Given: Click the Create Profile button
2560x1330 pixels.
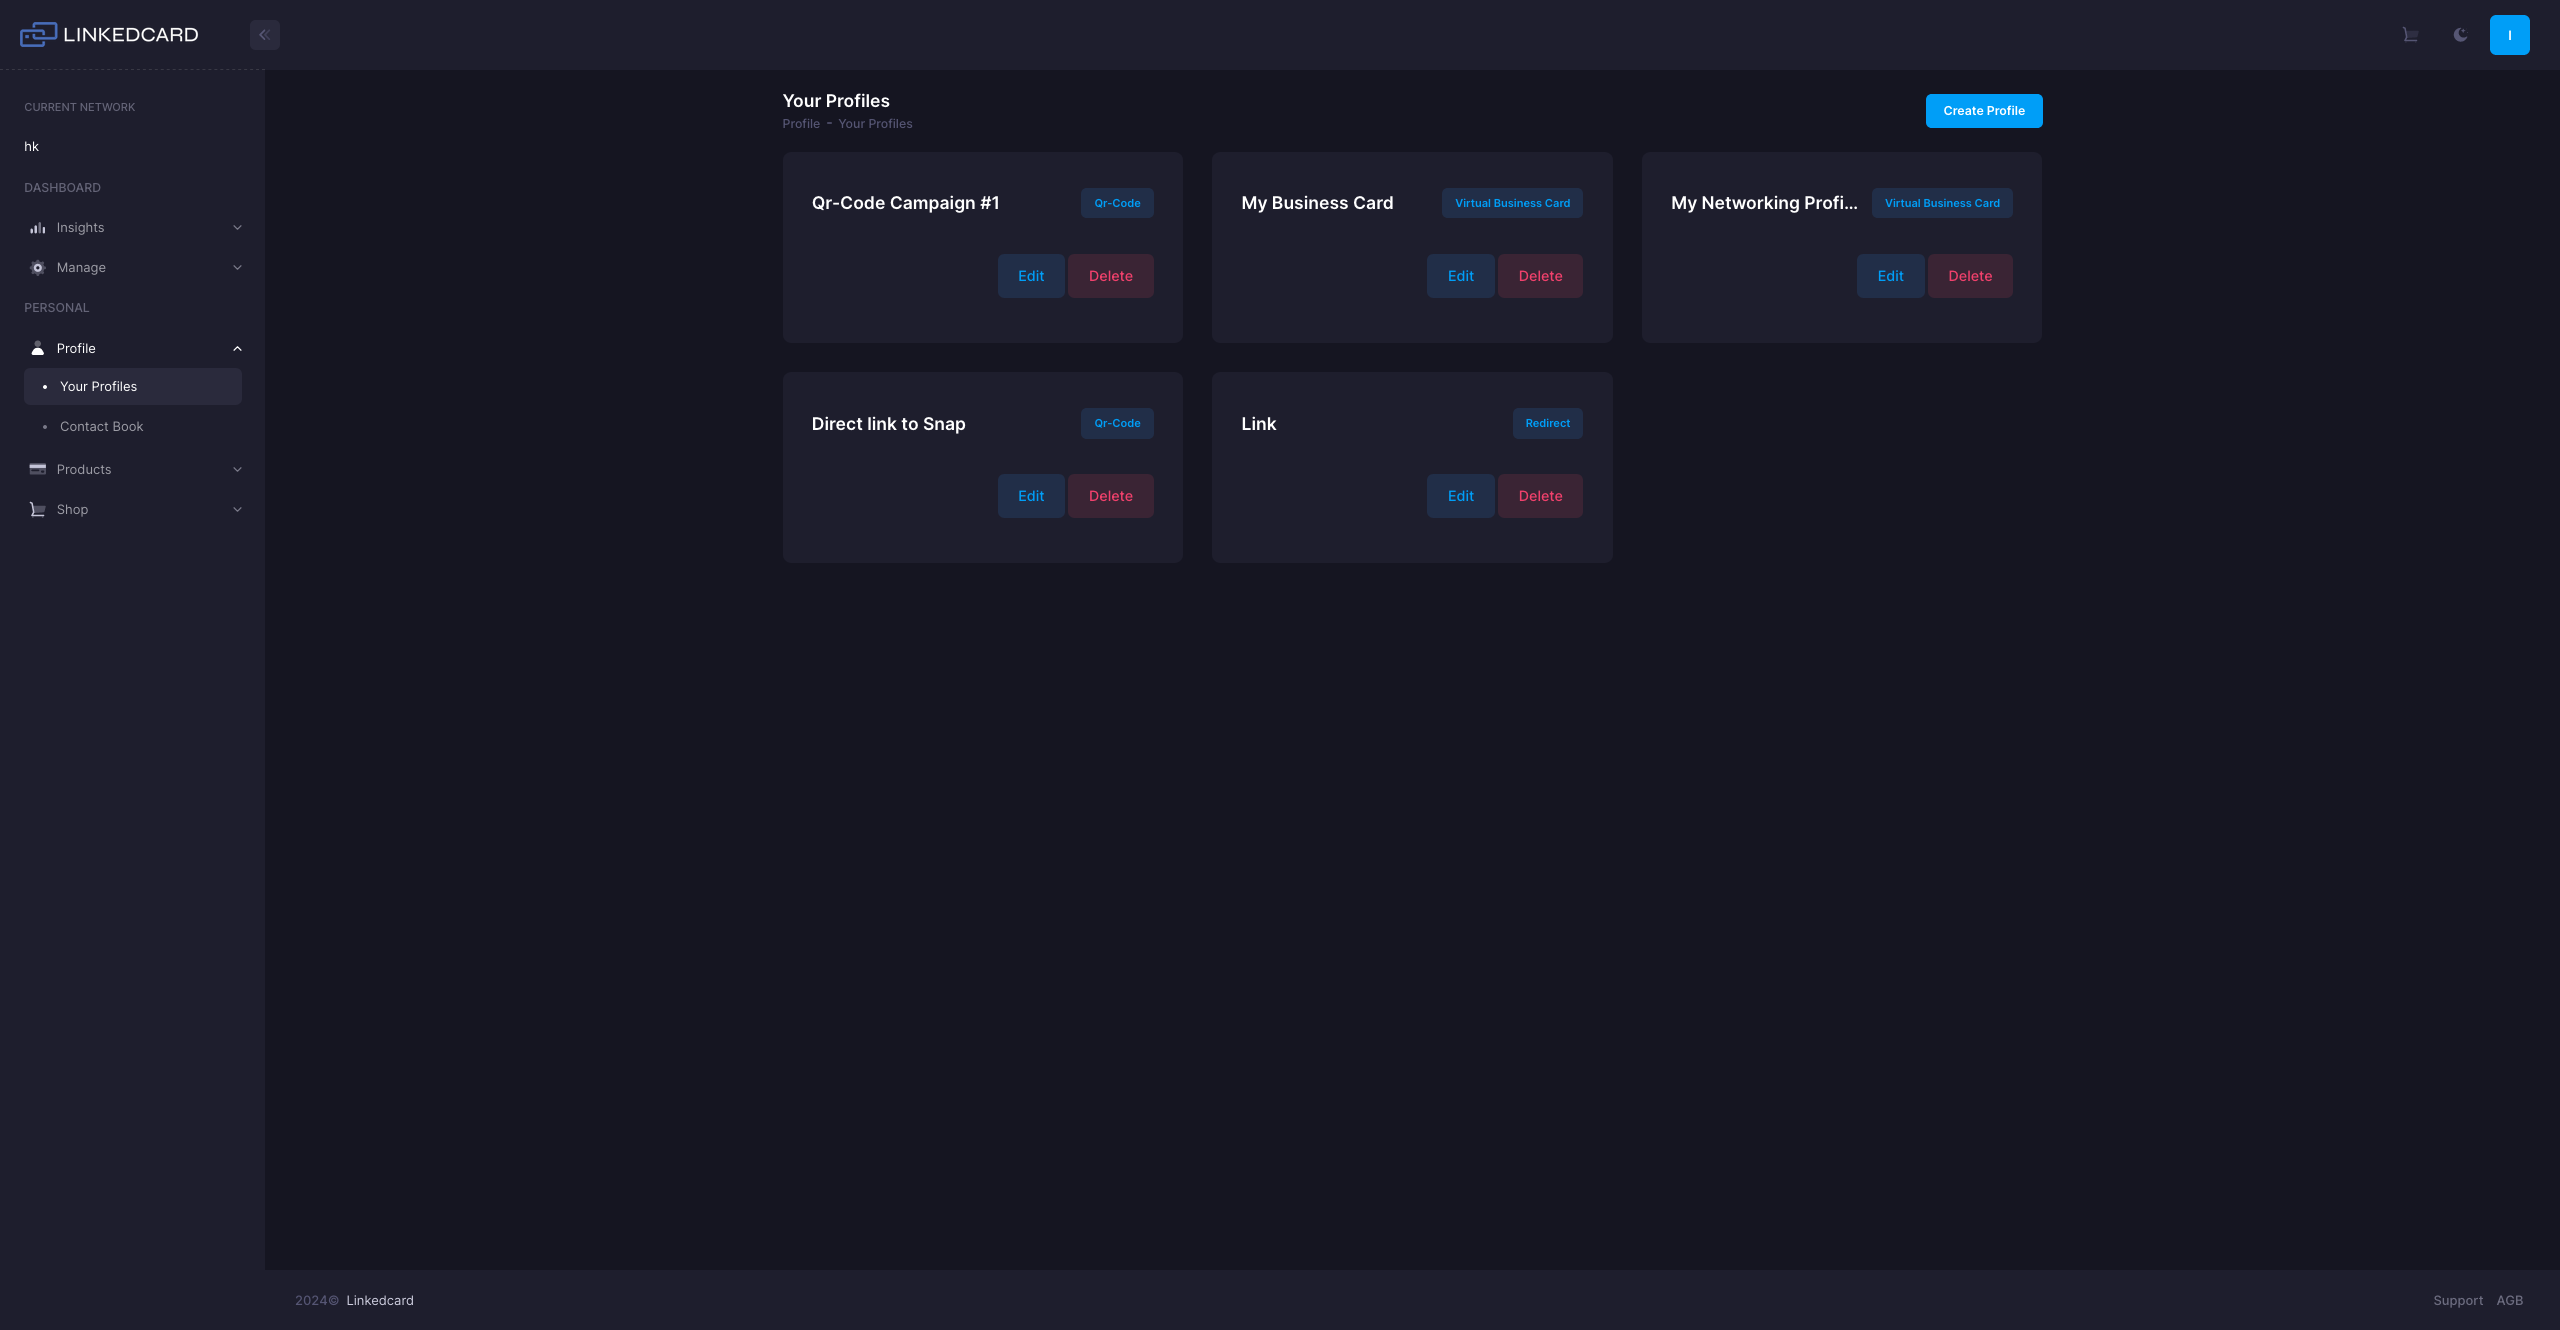Looking at the screenshot, I should click(1984, 111).
